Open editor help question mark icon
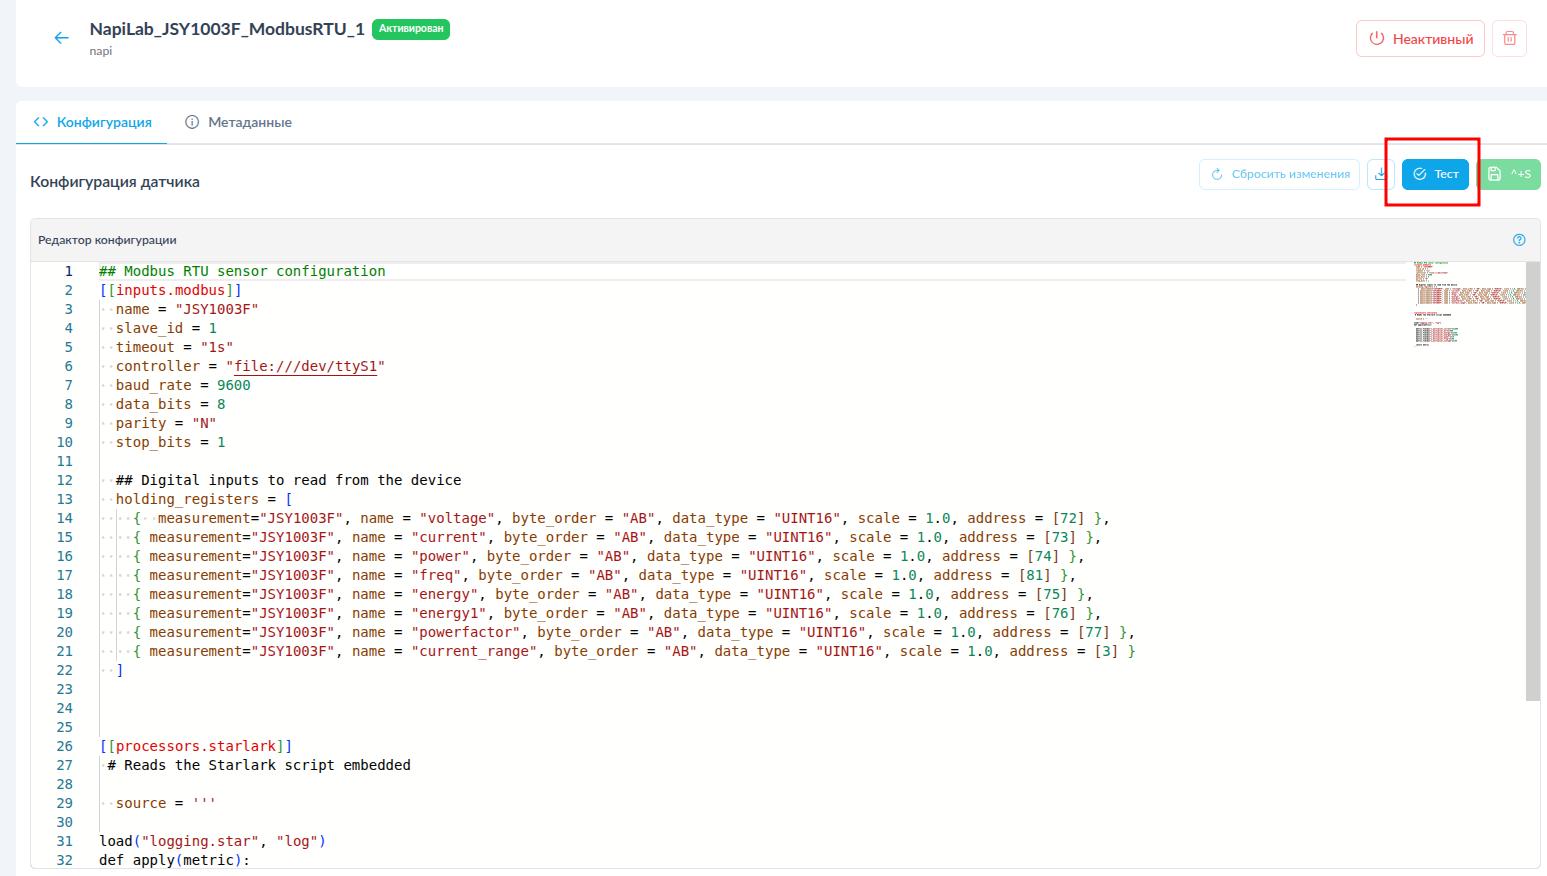 click(x=1519, y=240)
